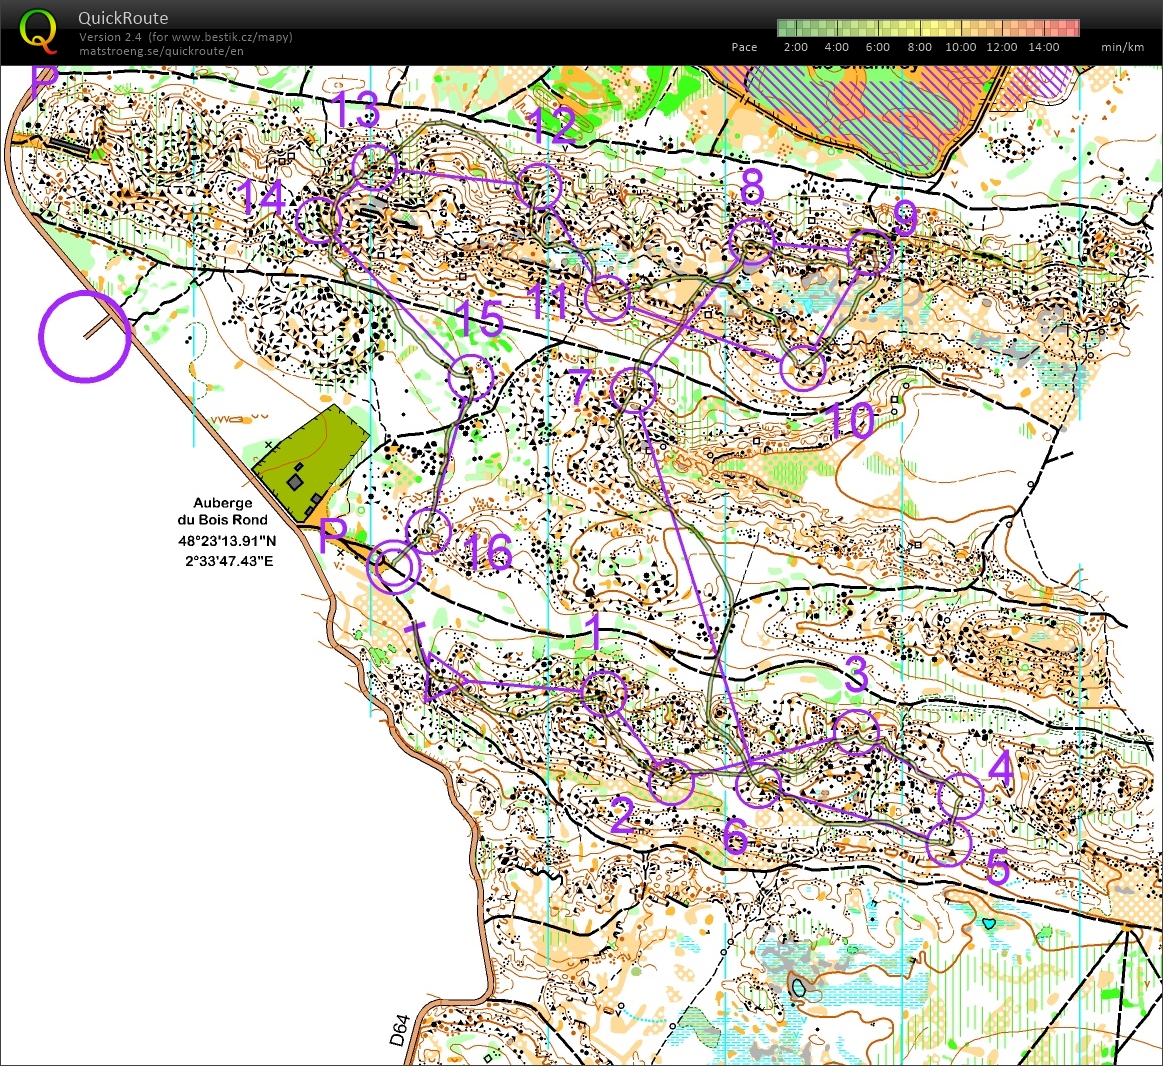Open the matstroeng.se/quickroute/en link
Viewport: 1163px width, 1066px height.
(x=161, y=51)
